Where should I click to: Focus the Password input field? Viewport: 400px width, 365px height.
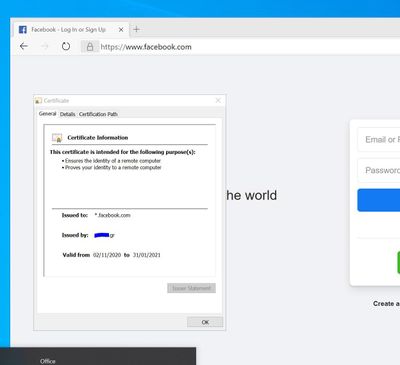pyautogui.click(x=379, y=170)
